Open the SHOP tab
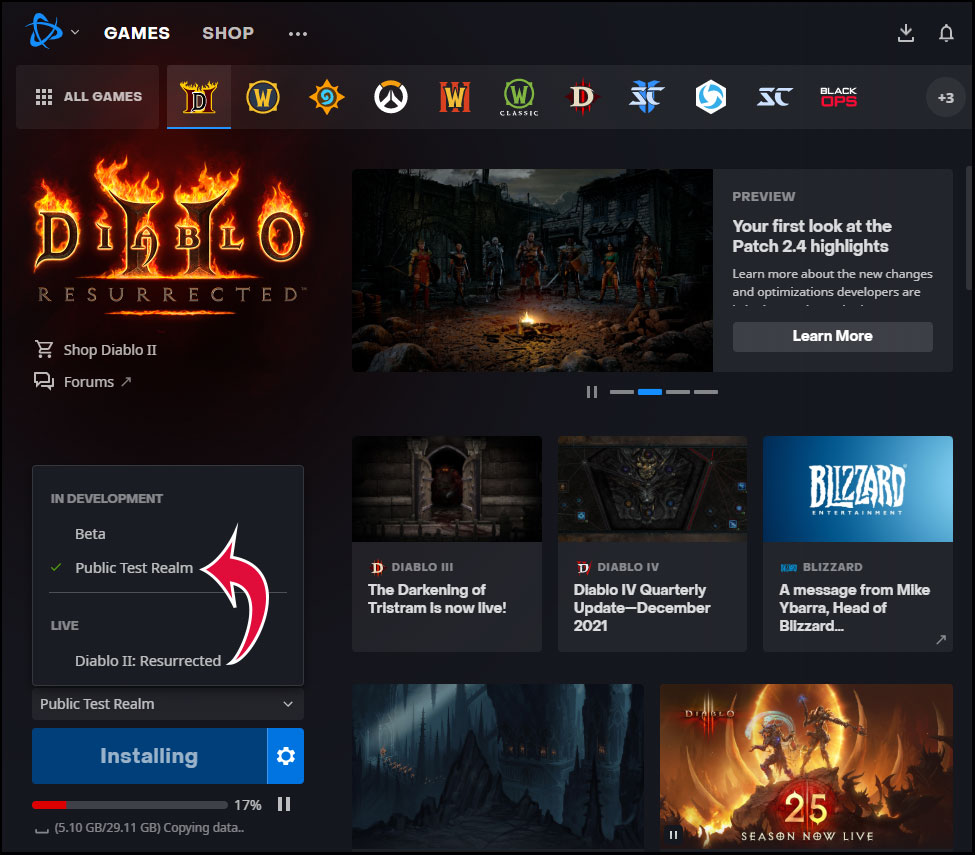Screen dimensions: 975x855 [228, 33]
